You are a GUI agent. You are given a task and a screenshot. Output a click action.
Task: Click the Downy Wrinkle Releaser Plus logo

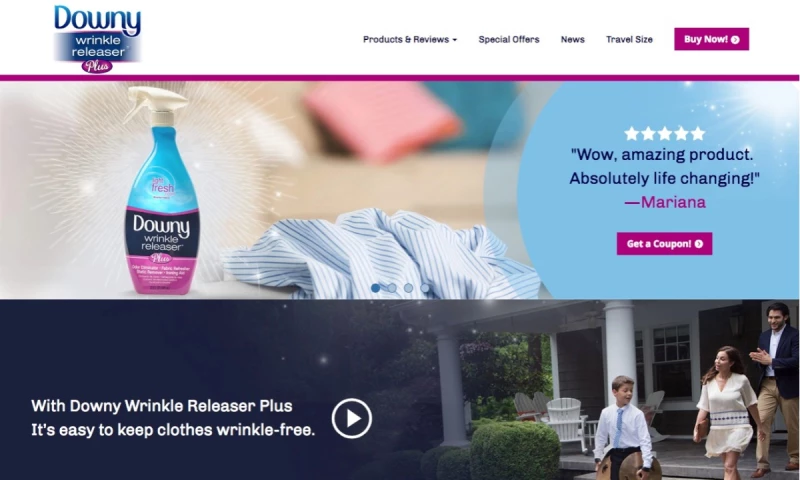97,39
